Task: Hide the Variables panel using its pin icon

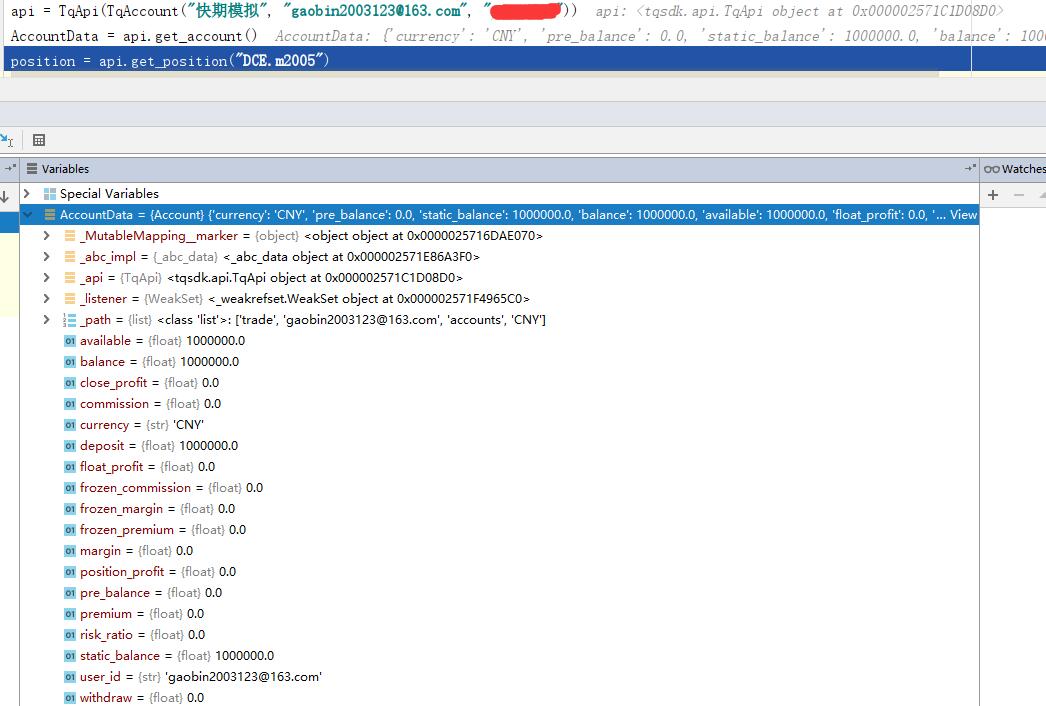Action: [x=969, y=169]
